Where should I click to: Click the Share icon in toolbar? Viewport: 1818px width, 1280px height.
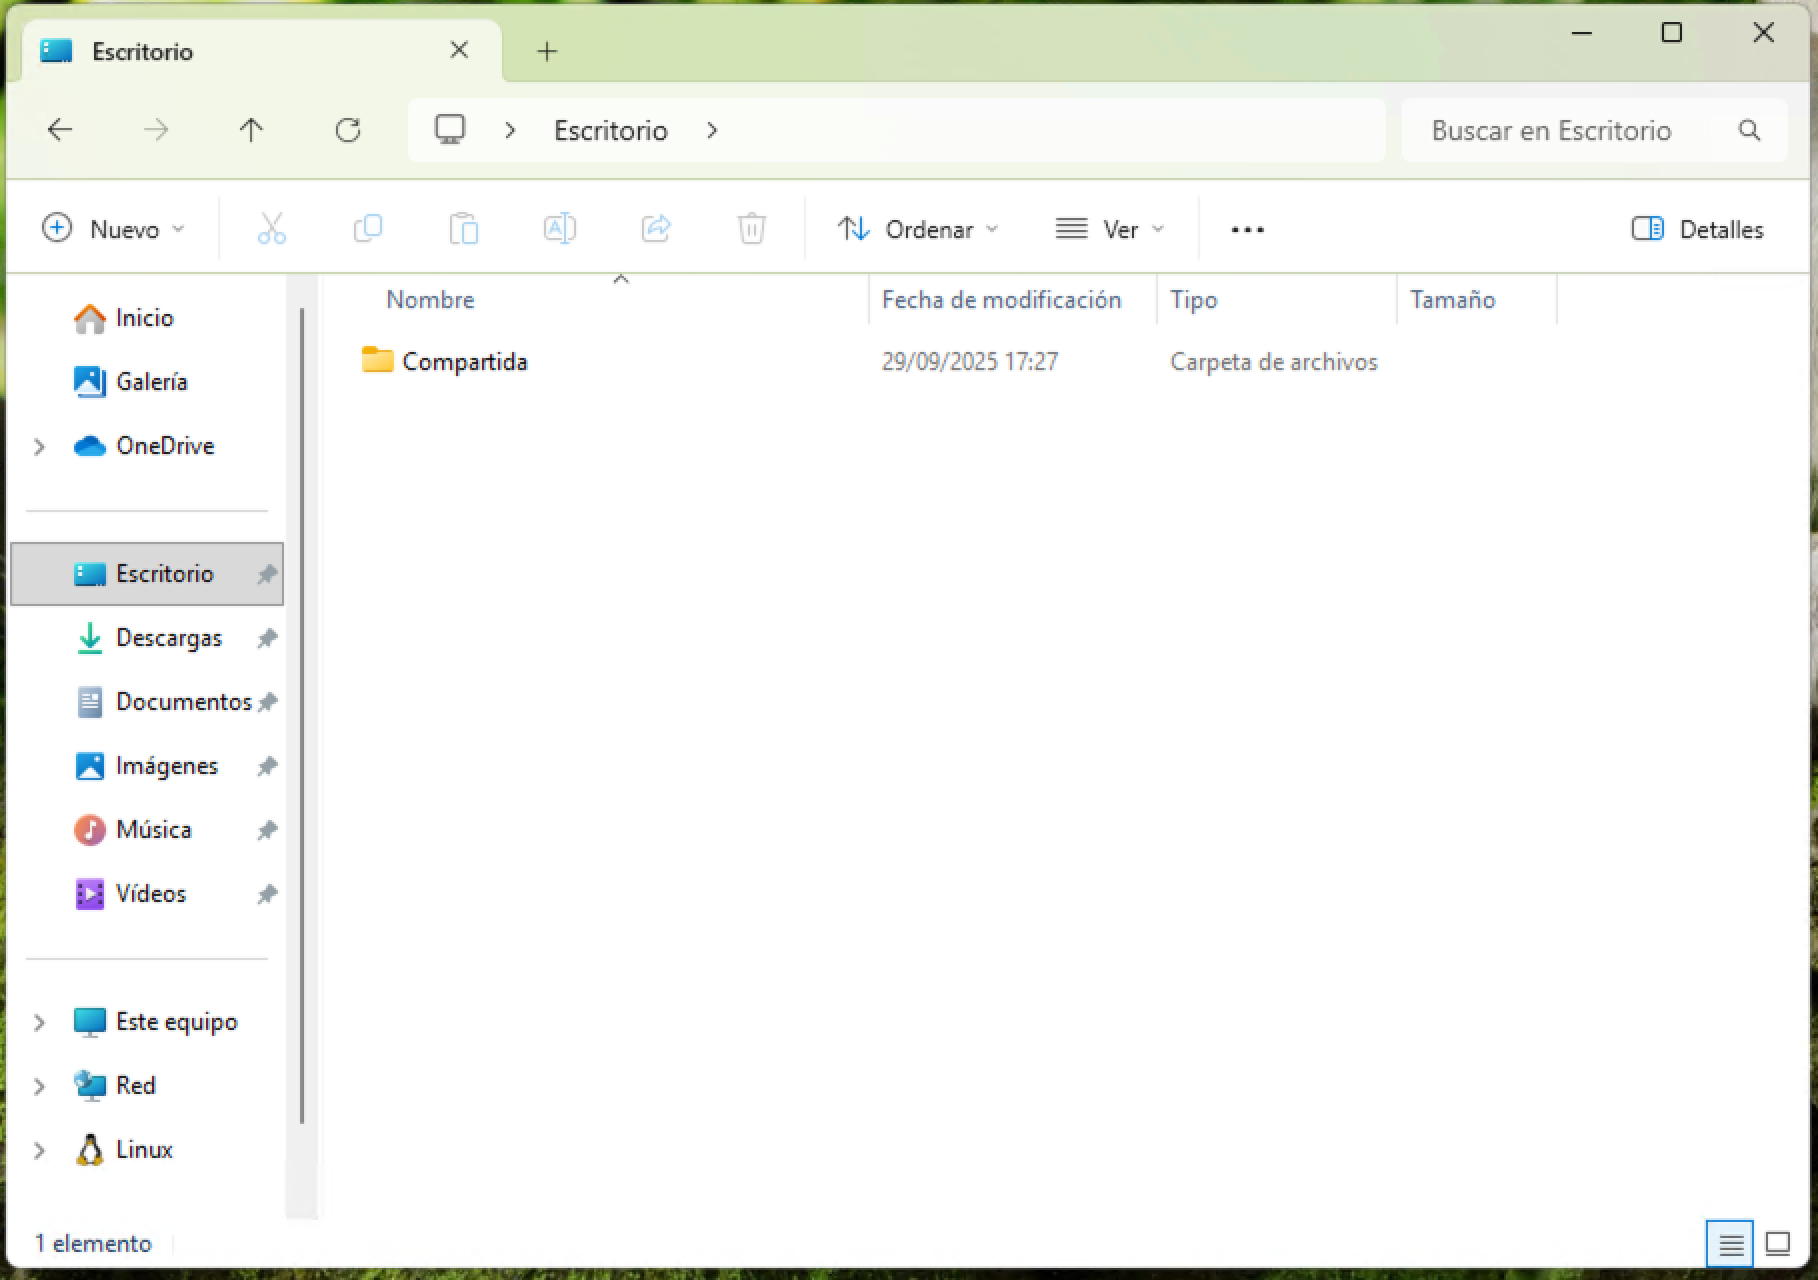click(655, 229)
